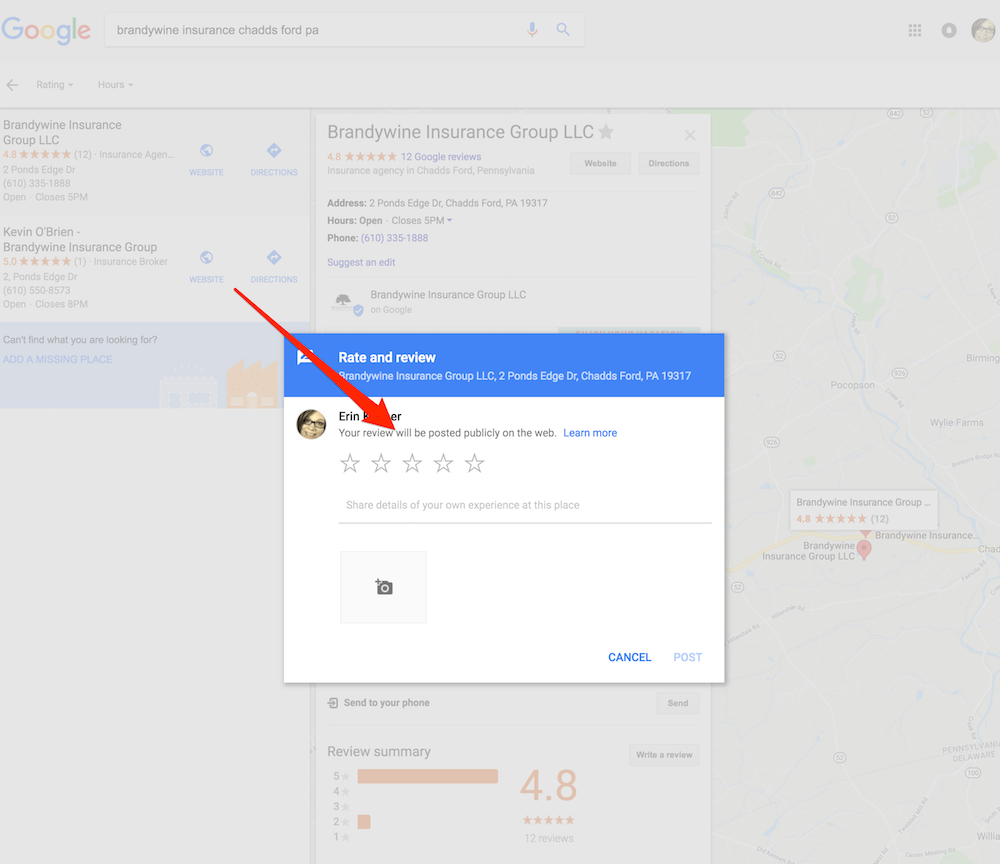Image resolution: width=1000 pixels, height=864 pixels.
Task: Click Write a review button
Action: point(664,755)
